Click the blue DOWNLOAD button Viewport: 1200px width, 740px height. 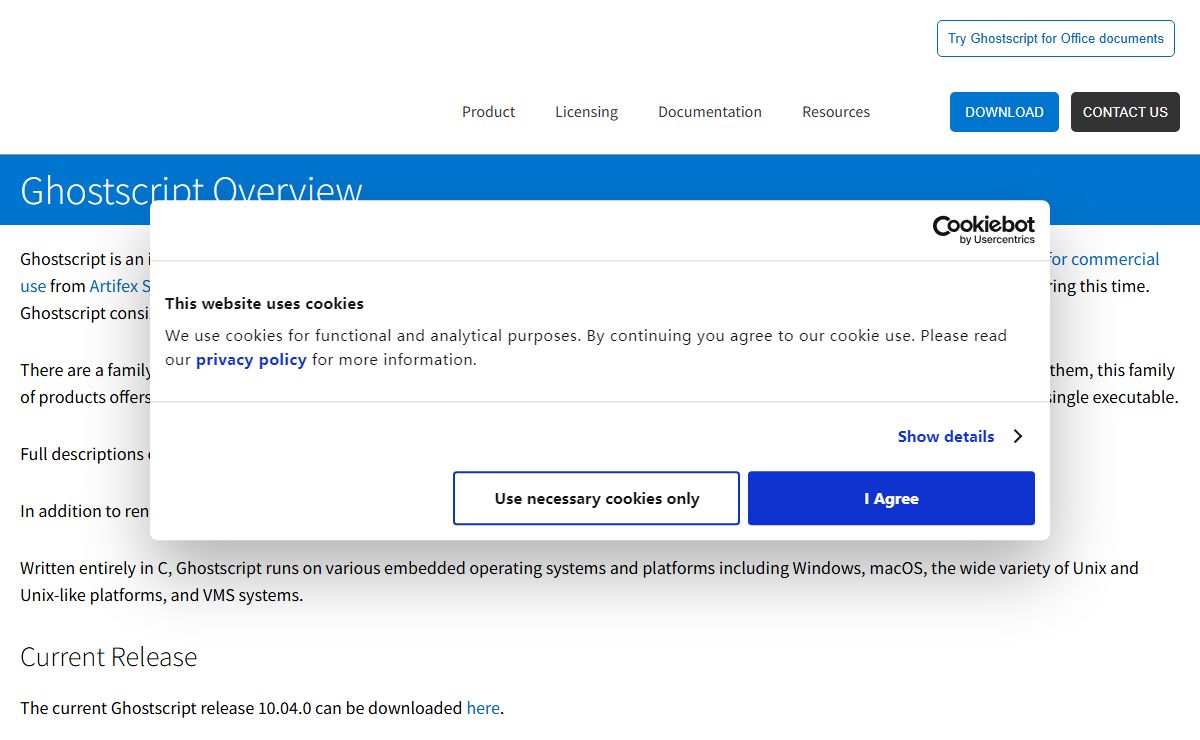click(1004, 112)
